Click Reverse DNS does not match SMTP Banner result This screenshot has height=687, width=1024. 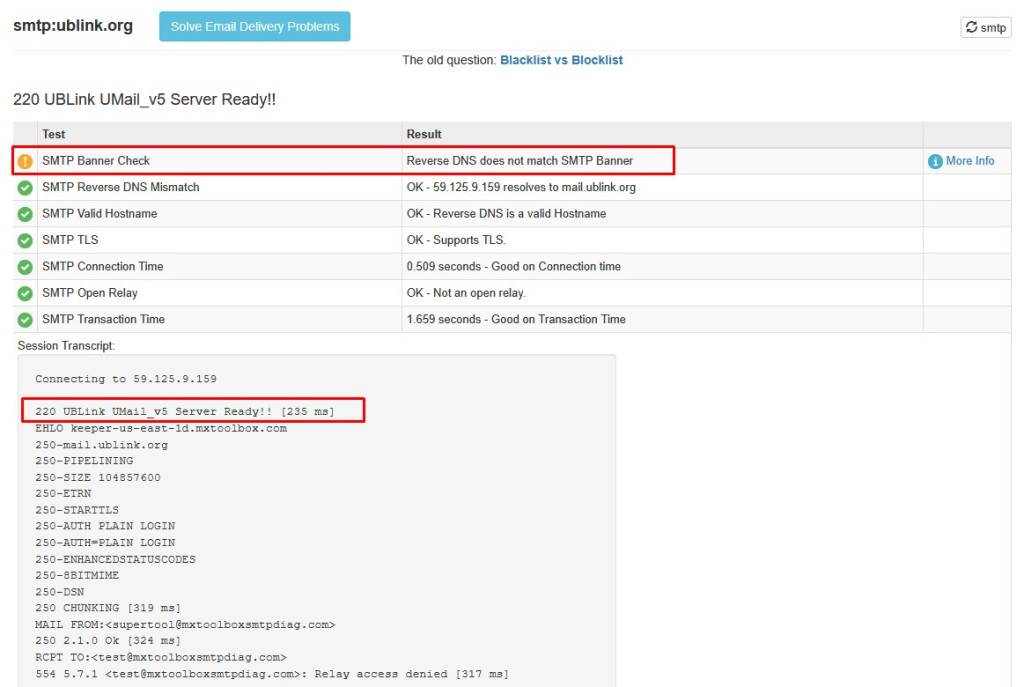point(520,161)
